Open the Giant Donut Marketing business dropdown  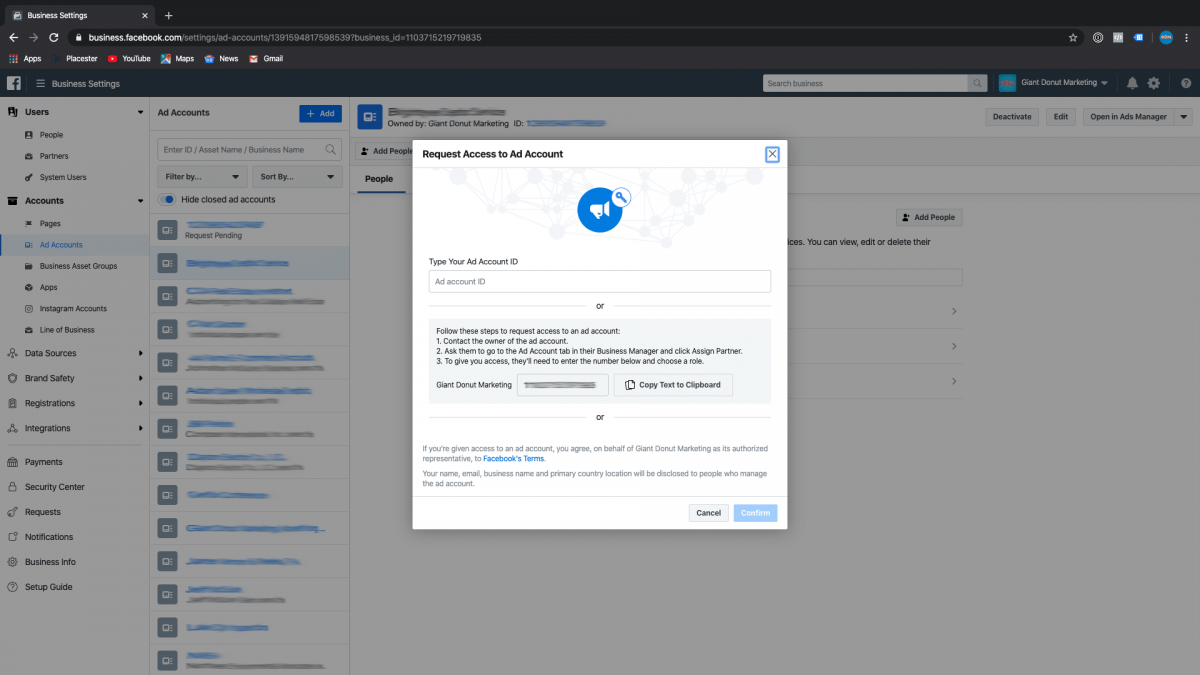click(x=1055, y=83)
